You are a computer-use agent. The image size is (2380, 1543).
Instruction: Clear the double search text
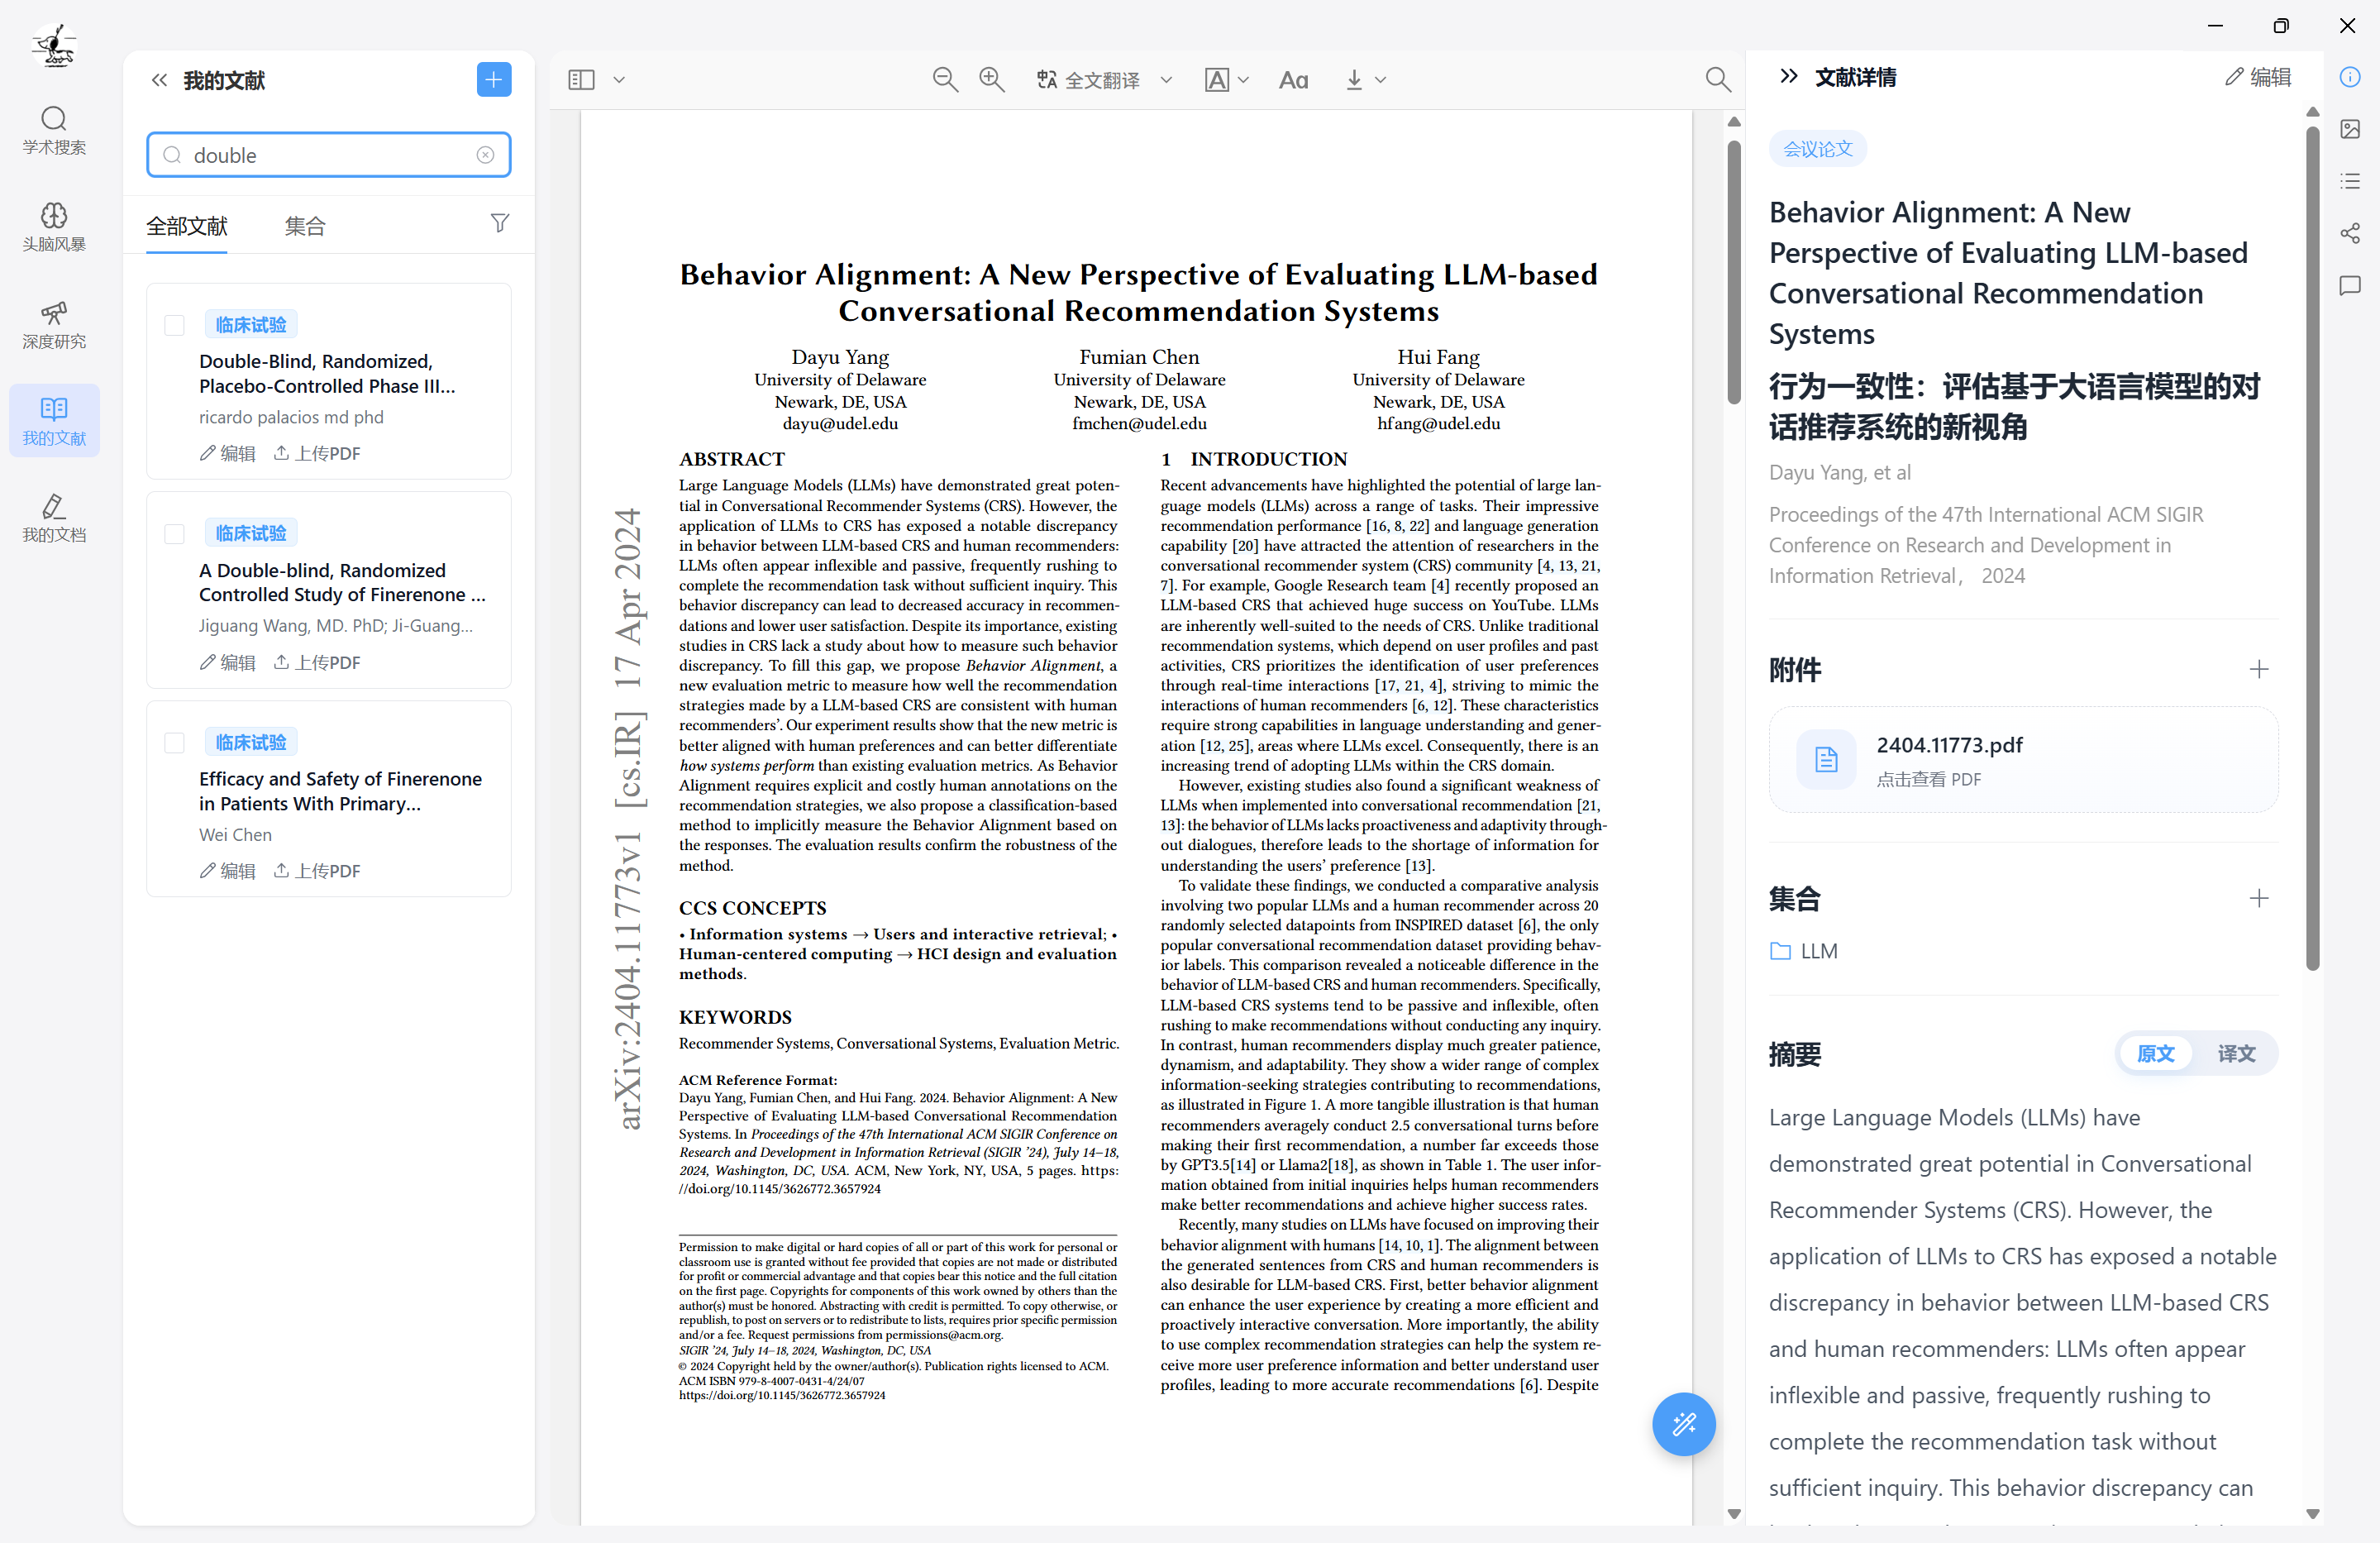pyautogui.click(x=485, y=155)
